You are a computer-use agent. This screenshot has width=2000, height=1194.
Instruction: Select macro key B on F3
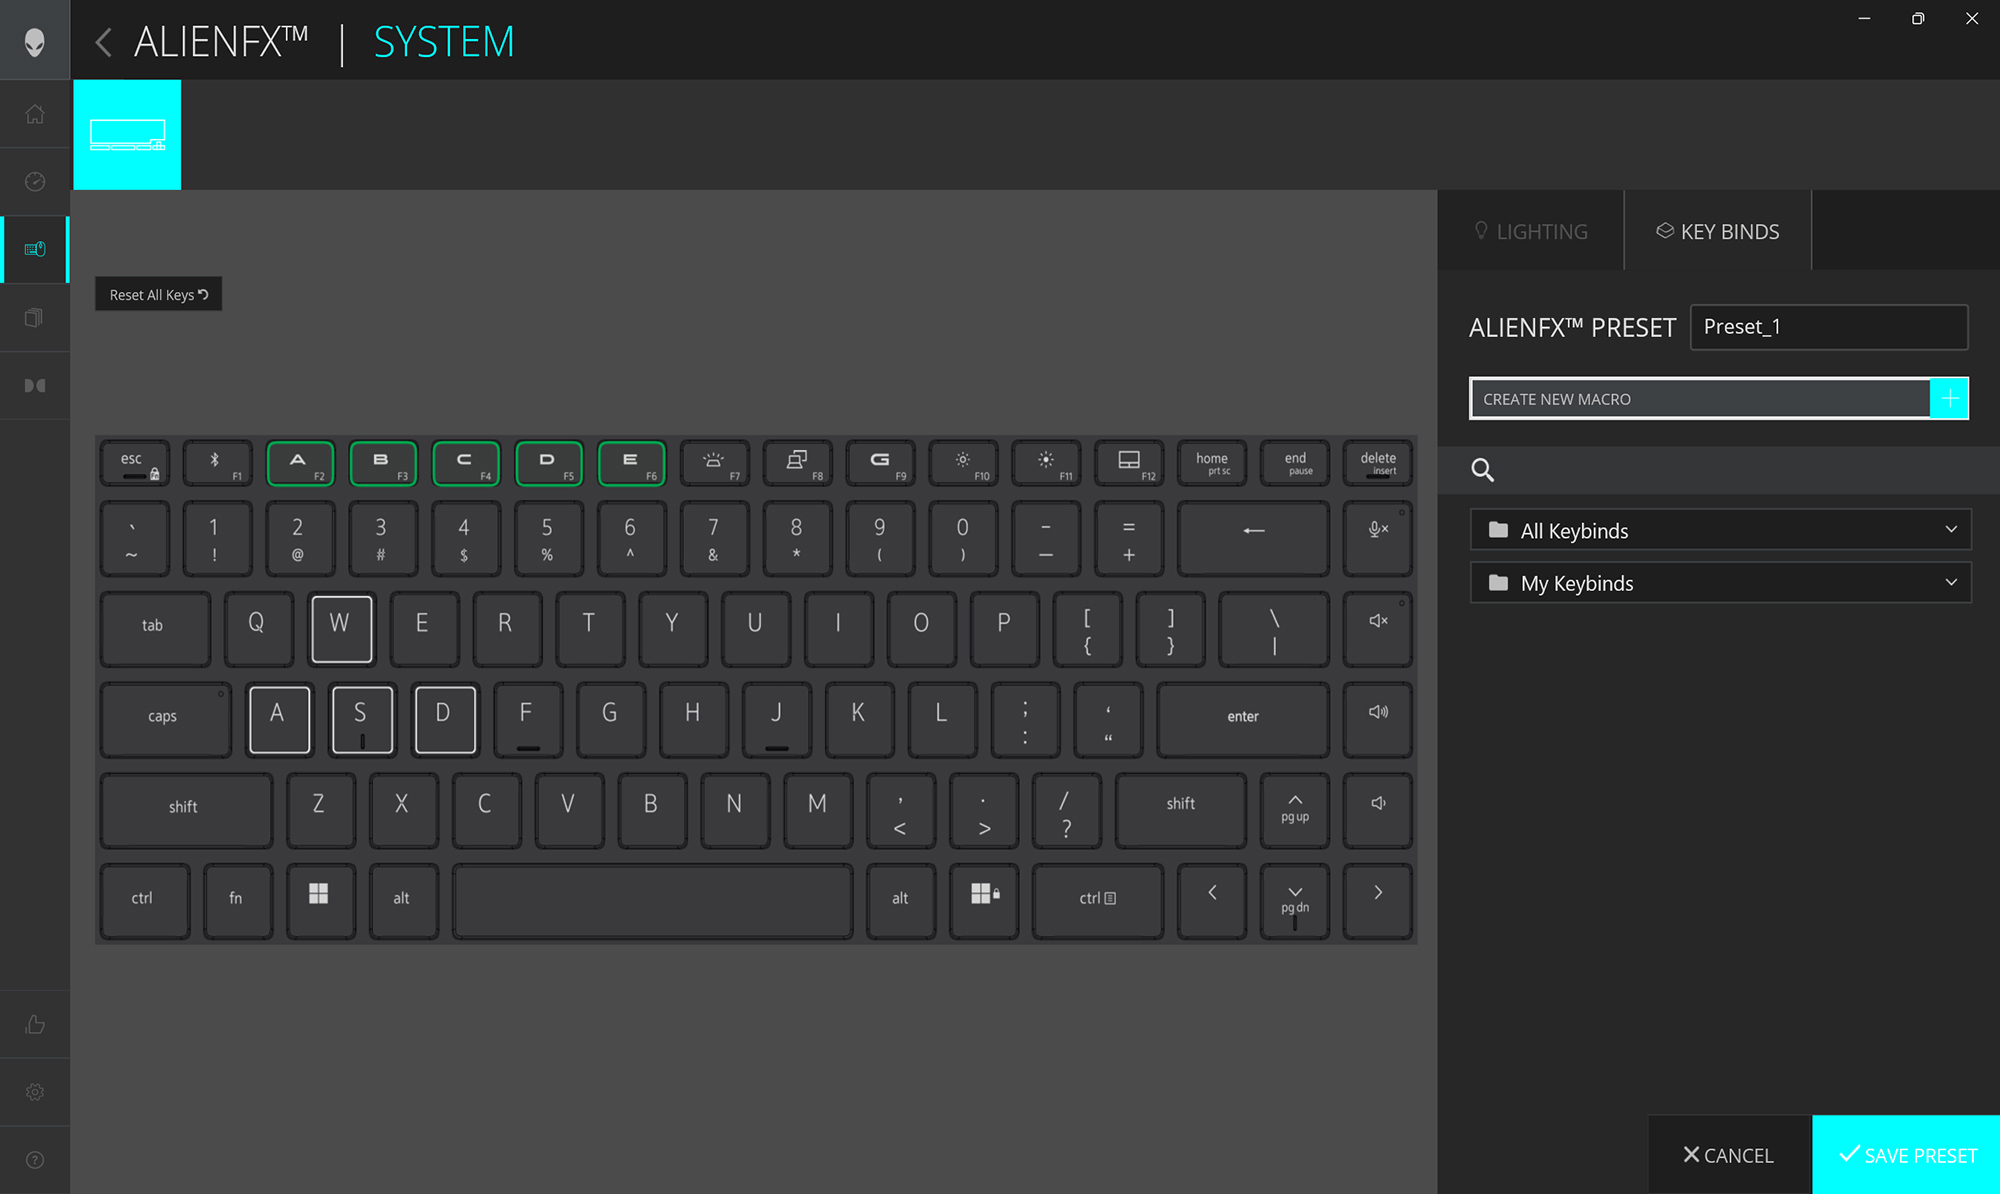384,463
